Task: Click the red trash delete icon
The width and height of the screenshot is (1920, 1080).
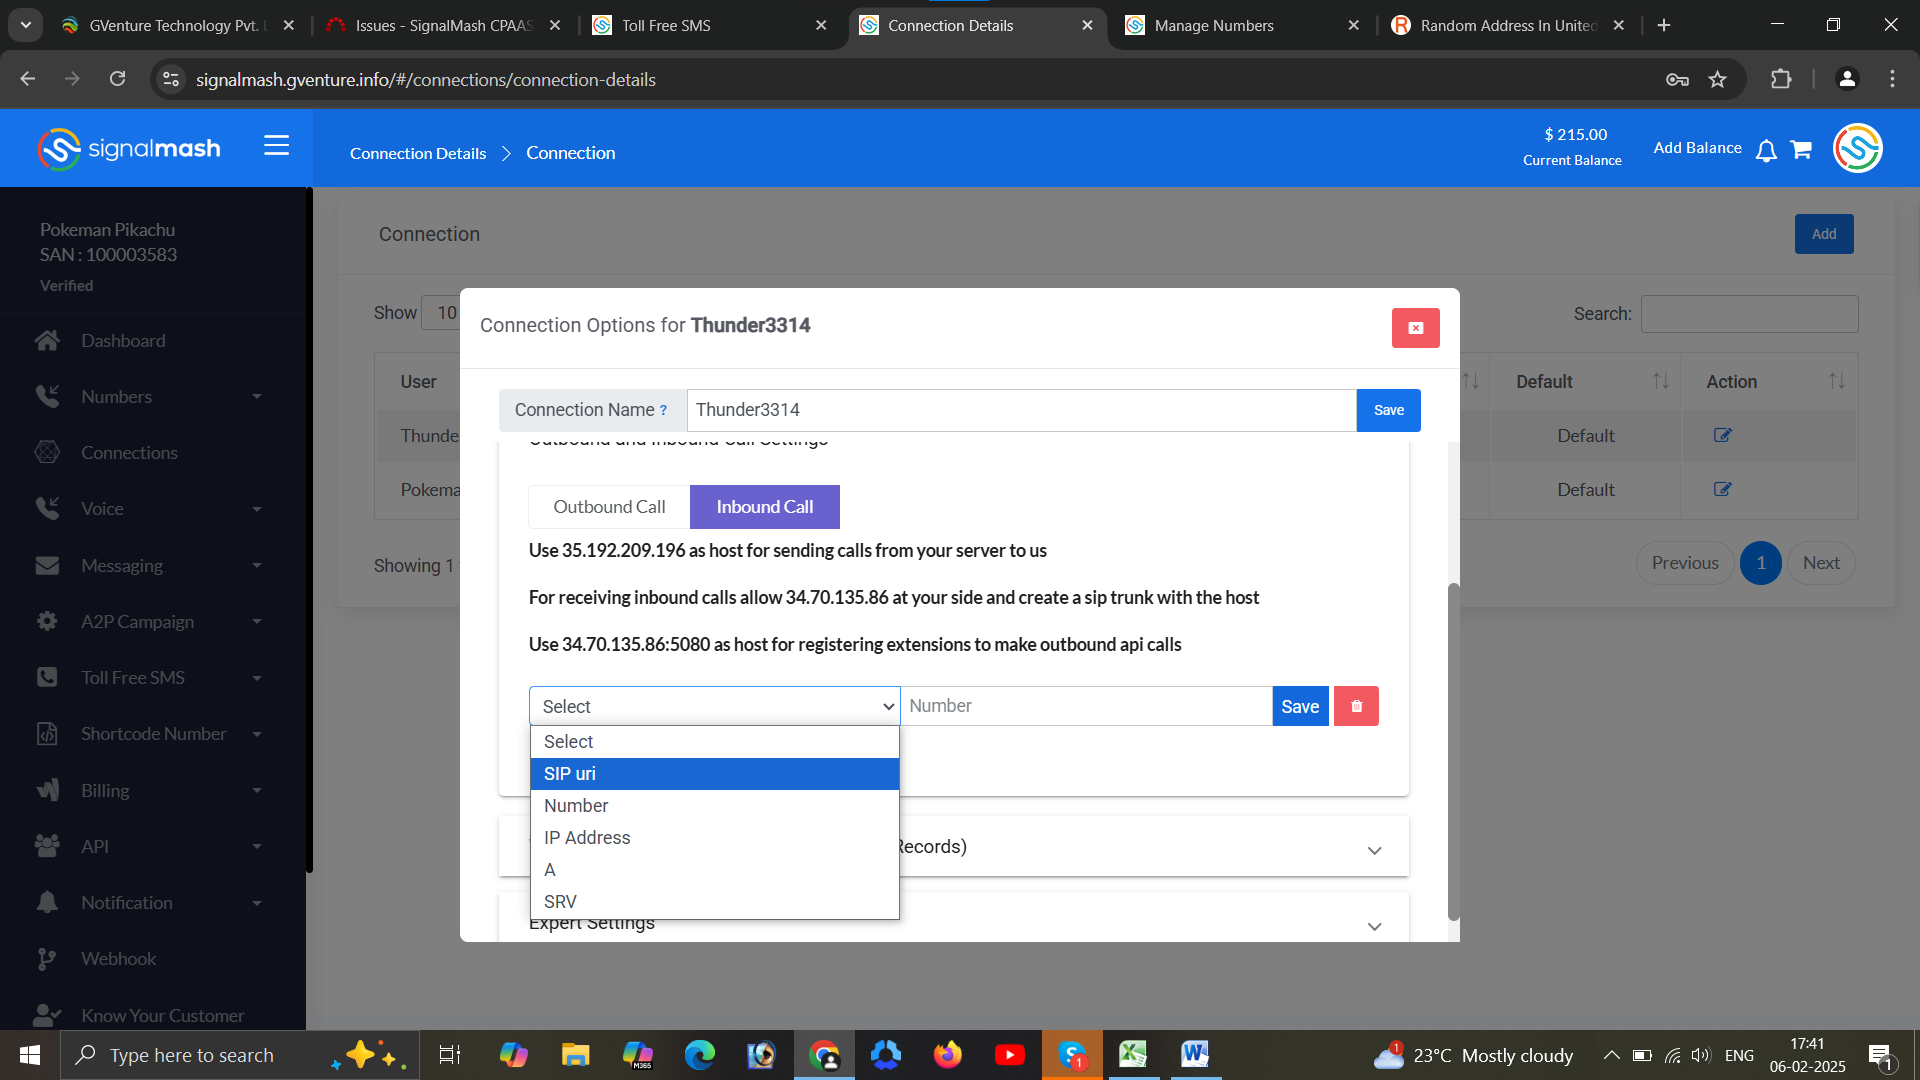Action: tap(1356, 706)
